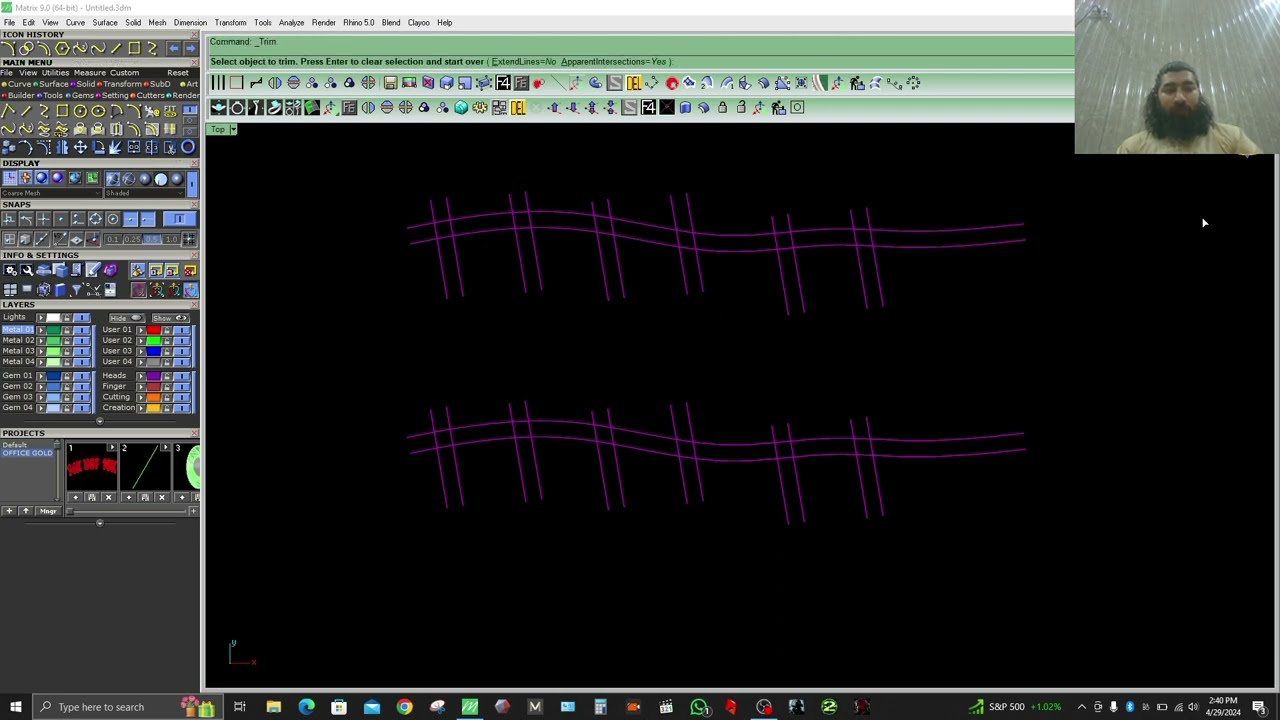Expand the Gem 04 layer arrow

(41, 408)
